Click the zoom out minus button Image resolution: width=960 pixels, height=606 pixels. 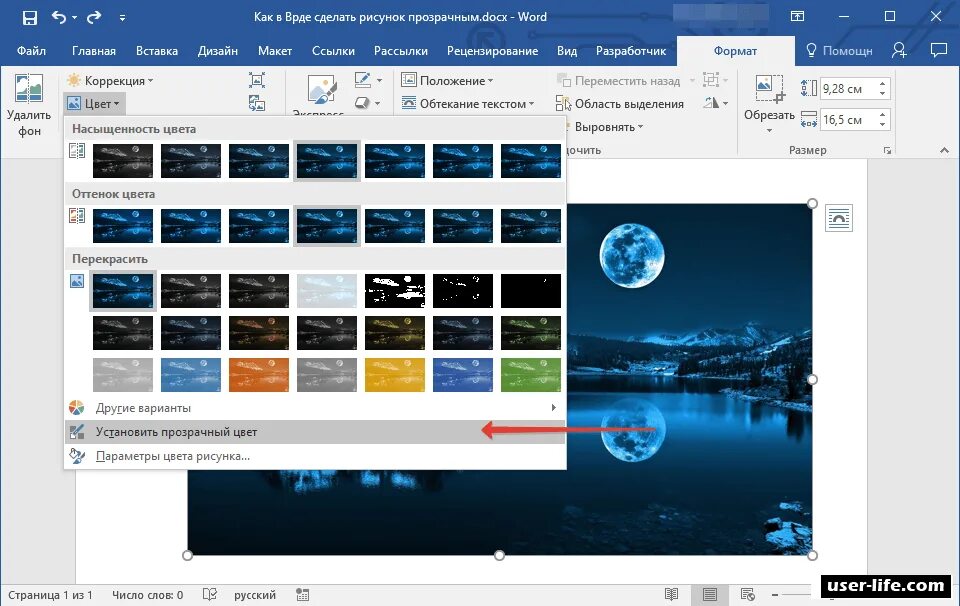(774, 594)
